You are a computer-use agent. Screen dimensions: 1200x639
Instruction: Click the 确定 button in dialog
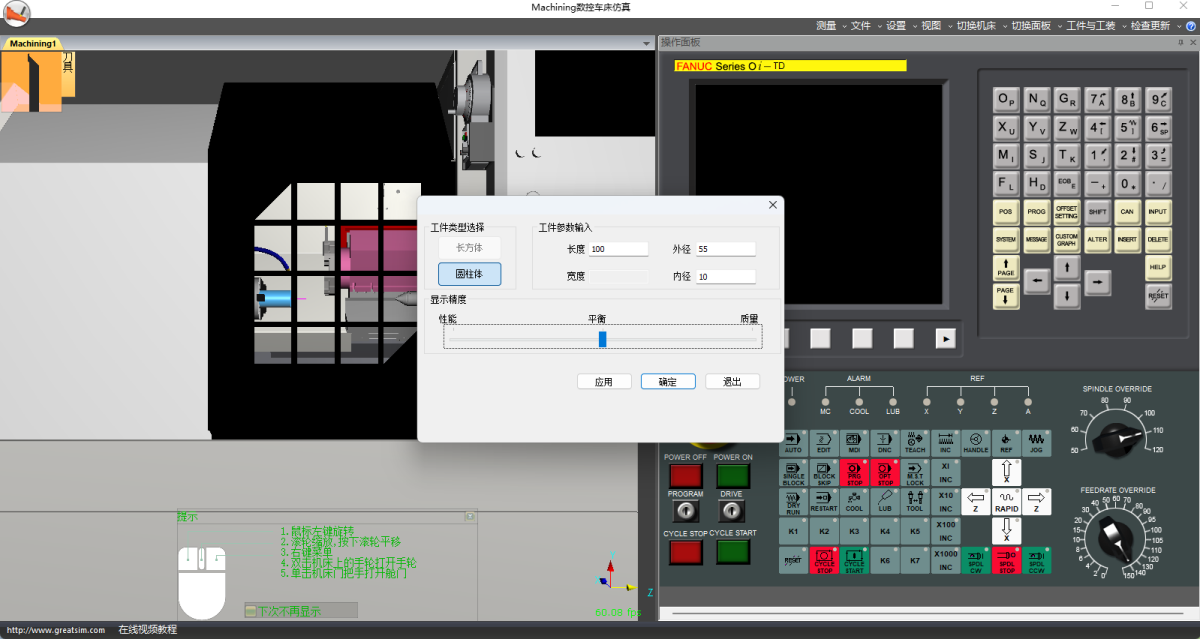point(668,382)
